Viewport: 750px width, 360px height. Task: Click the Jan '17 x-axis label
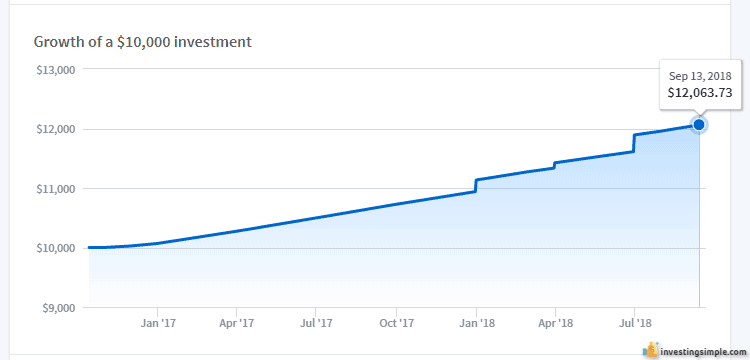158,323
